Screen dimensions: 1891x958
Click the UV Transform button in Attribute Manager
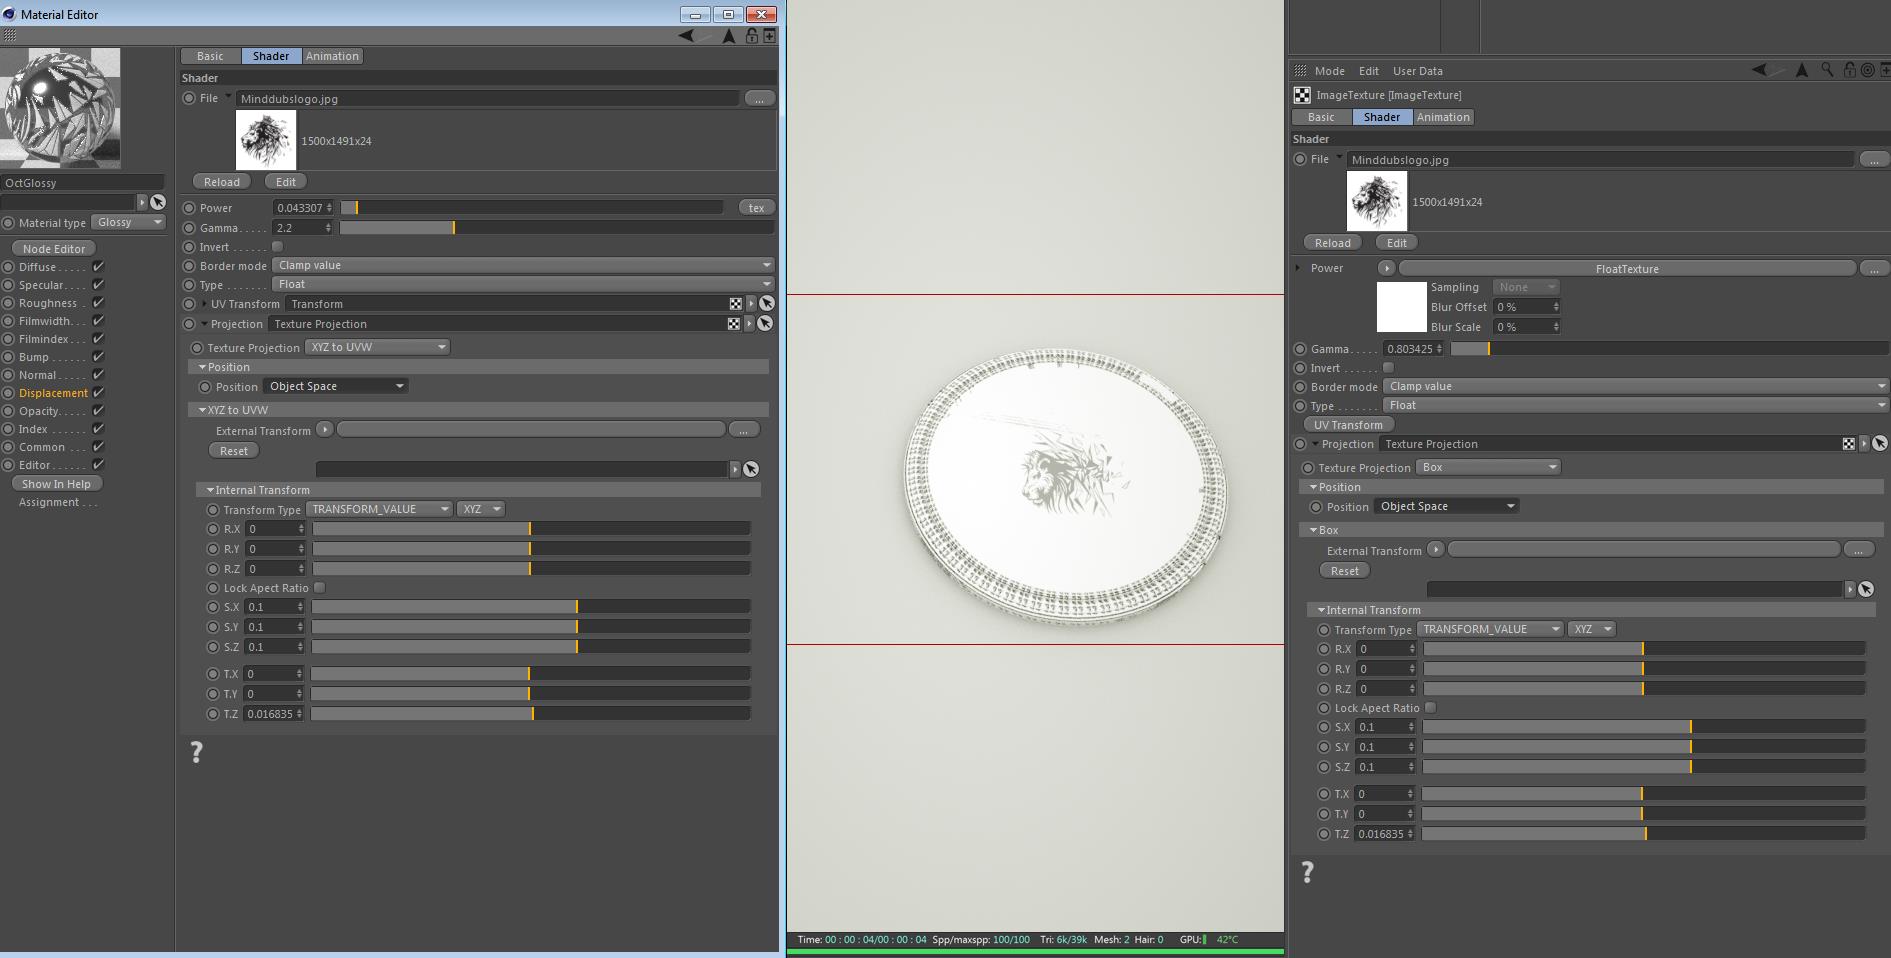tap(1348, 425)
